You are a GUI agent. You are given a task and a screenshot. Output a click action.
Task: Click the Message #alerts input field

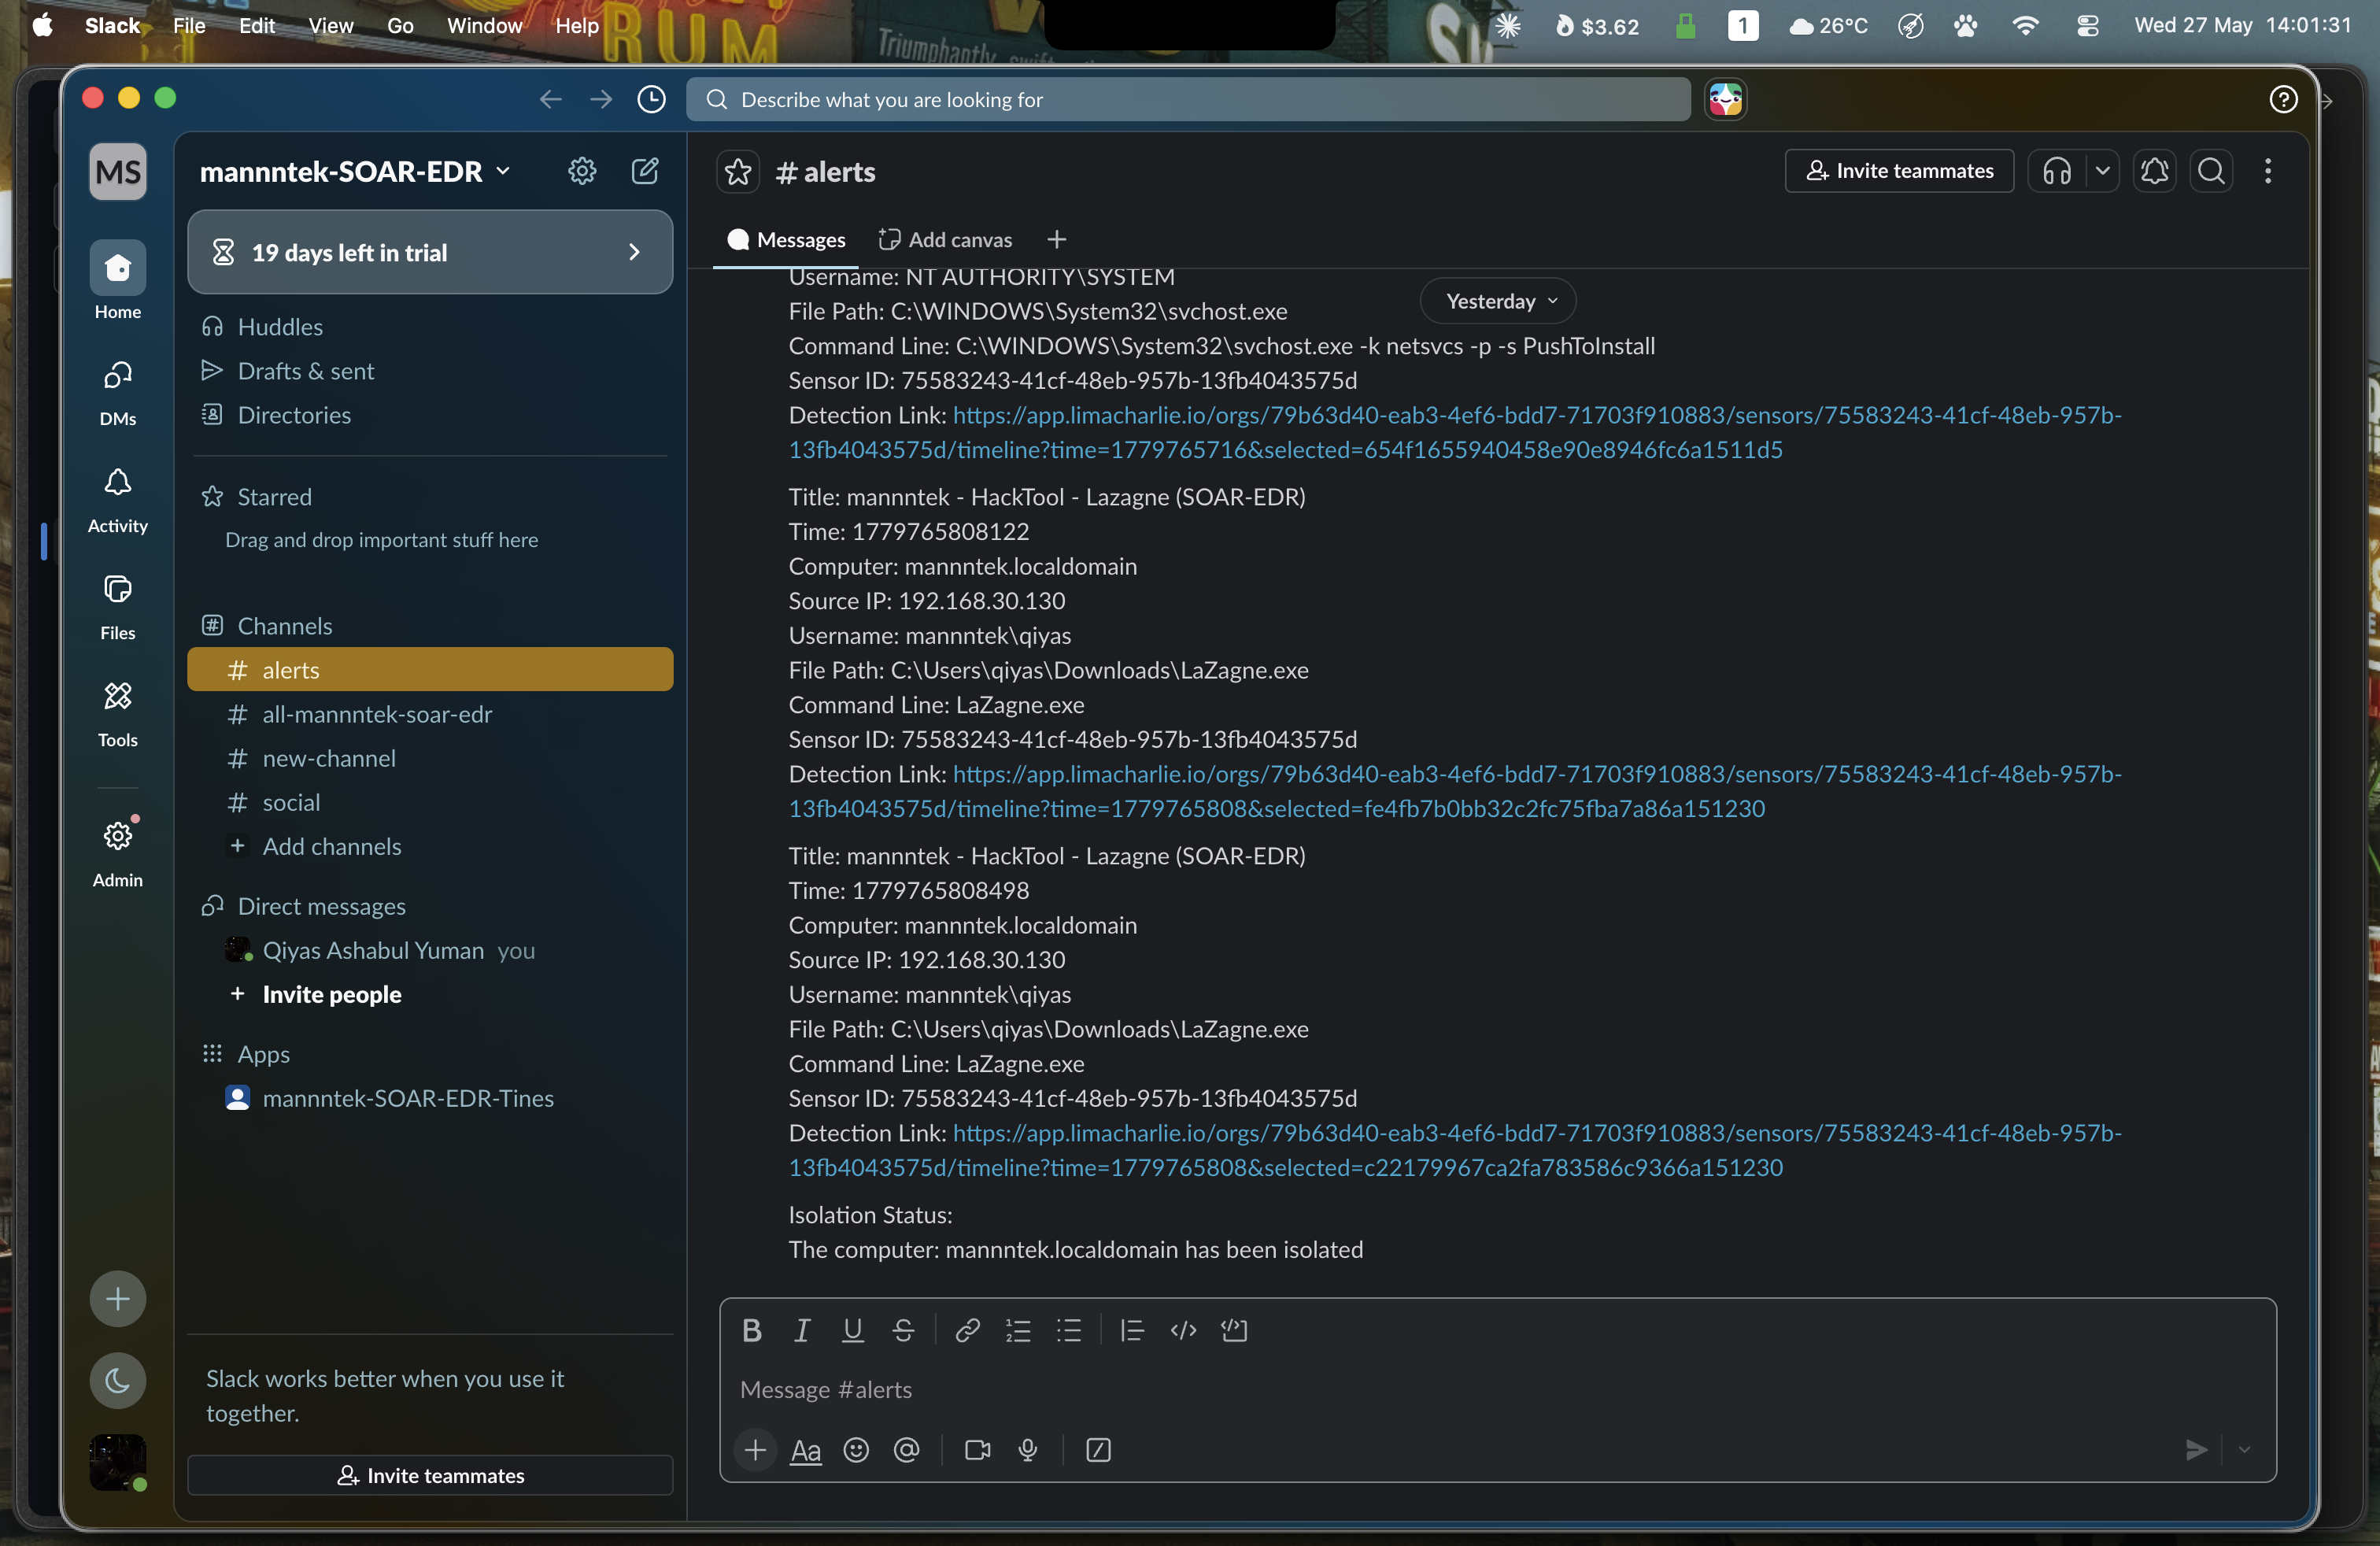1497,1389
